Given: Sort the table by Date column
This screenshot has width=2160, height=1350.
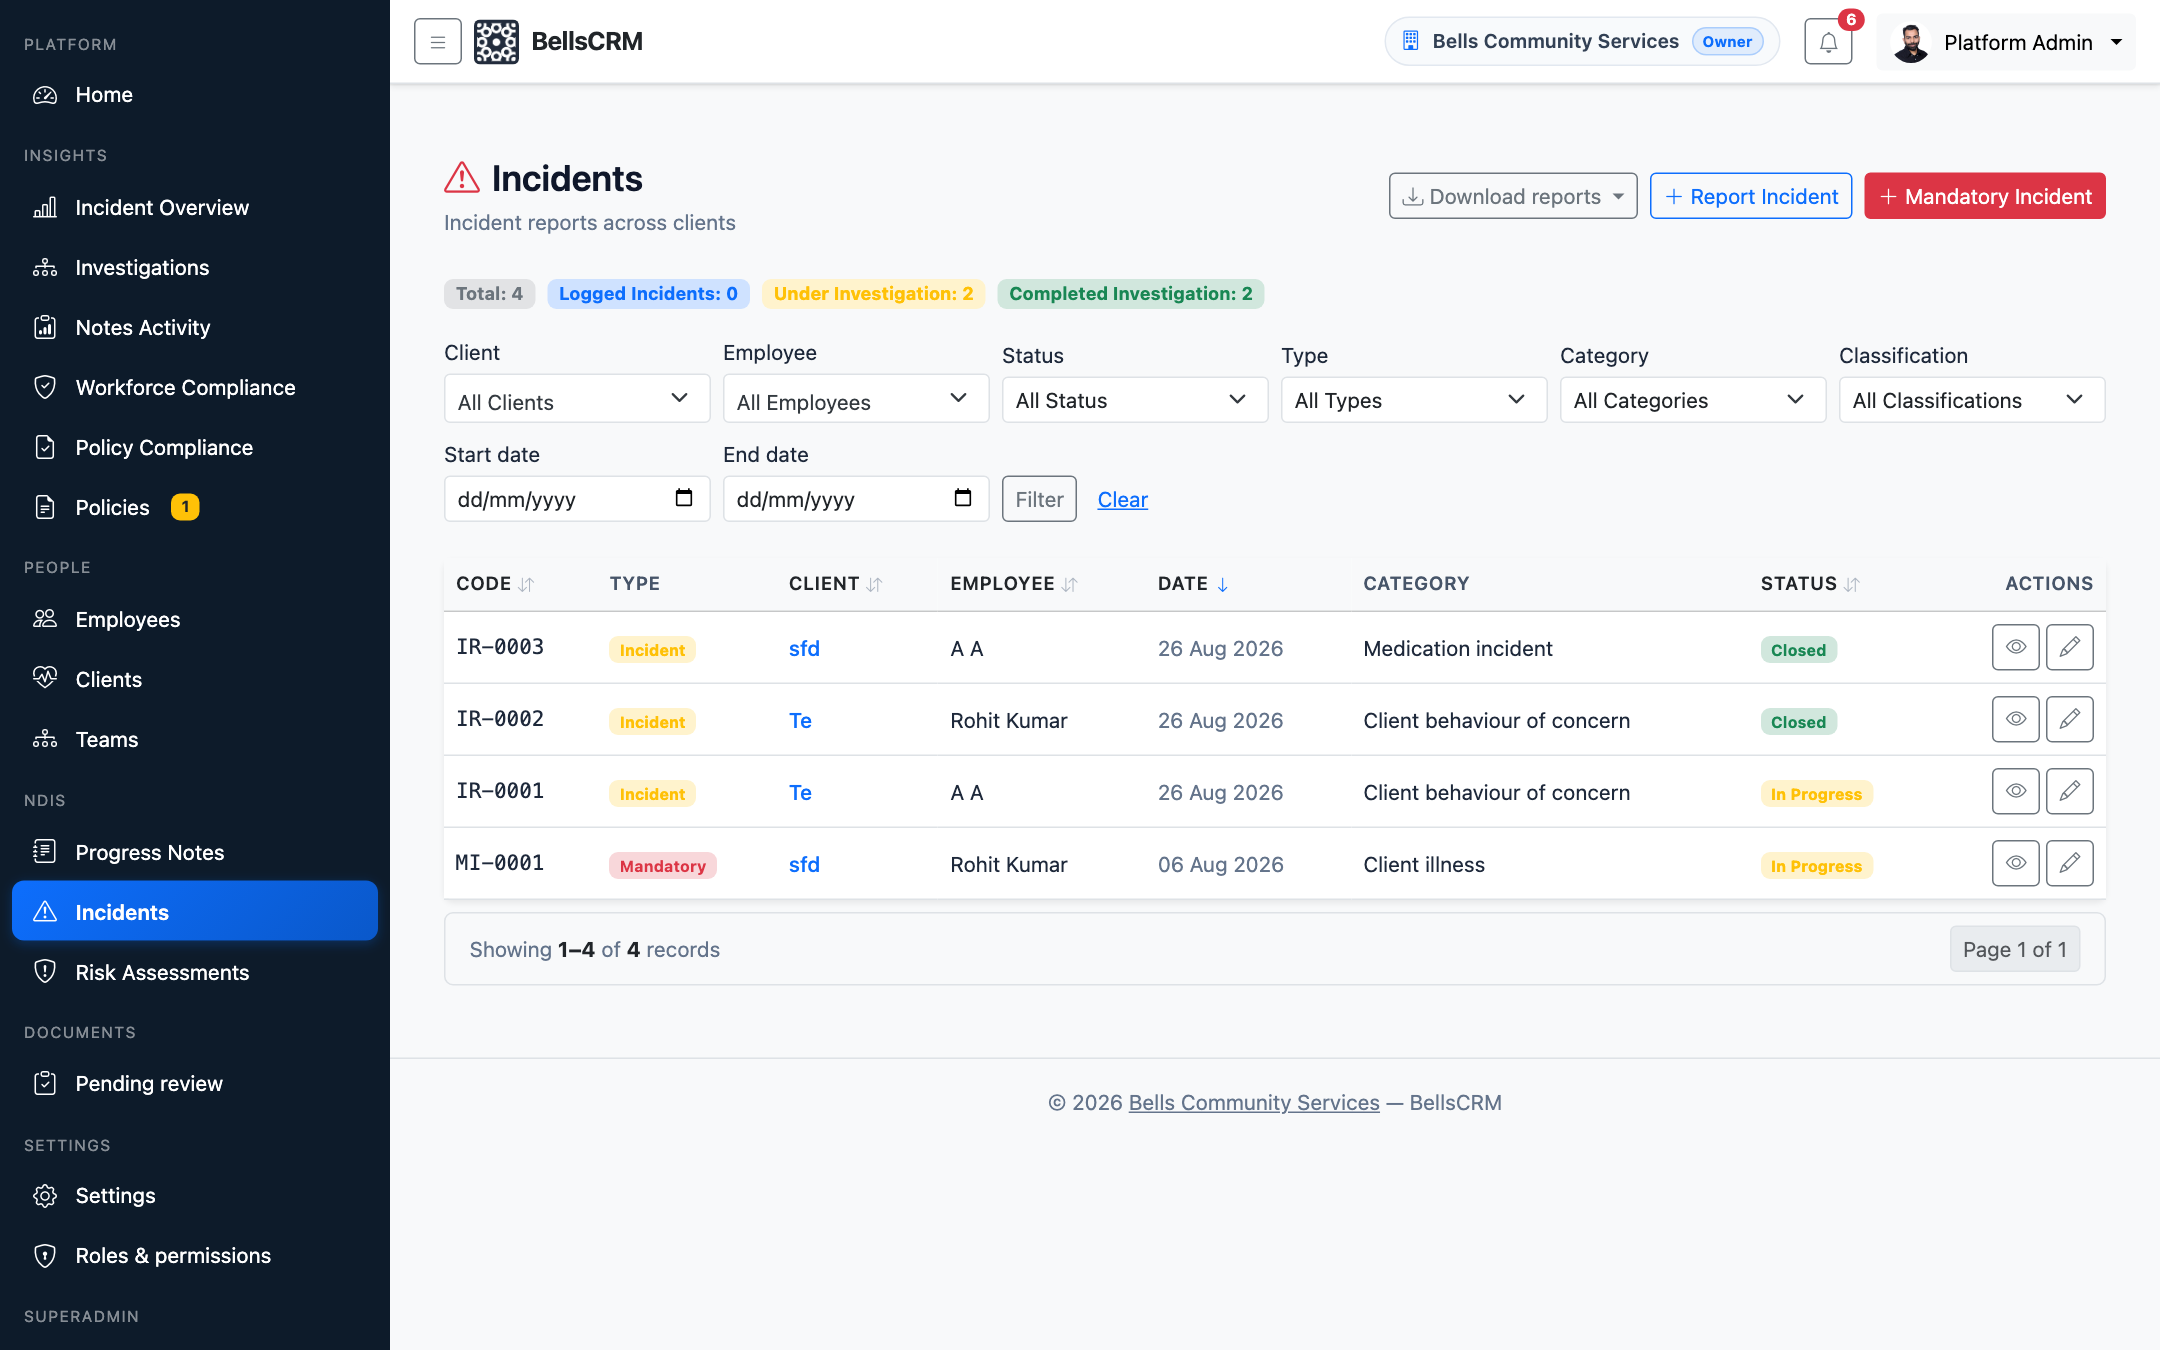Looking at the screenshot, I should pos(1193,584).
